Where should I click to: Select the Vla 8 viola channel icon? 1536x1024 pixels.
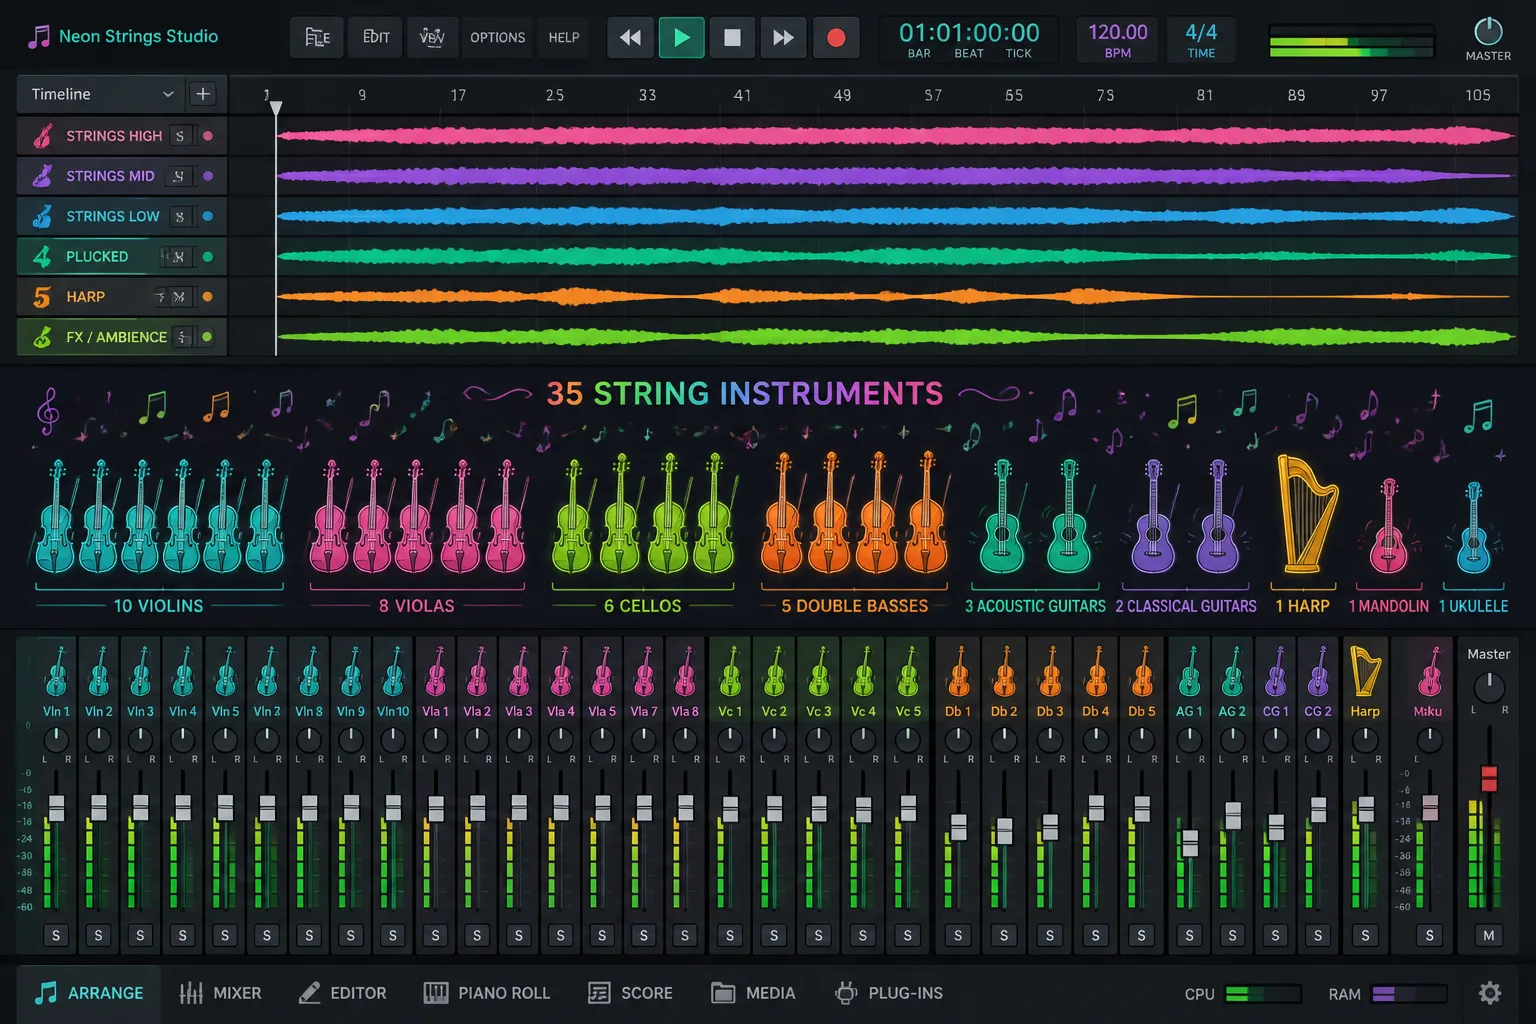coord(685,671)
